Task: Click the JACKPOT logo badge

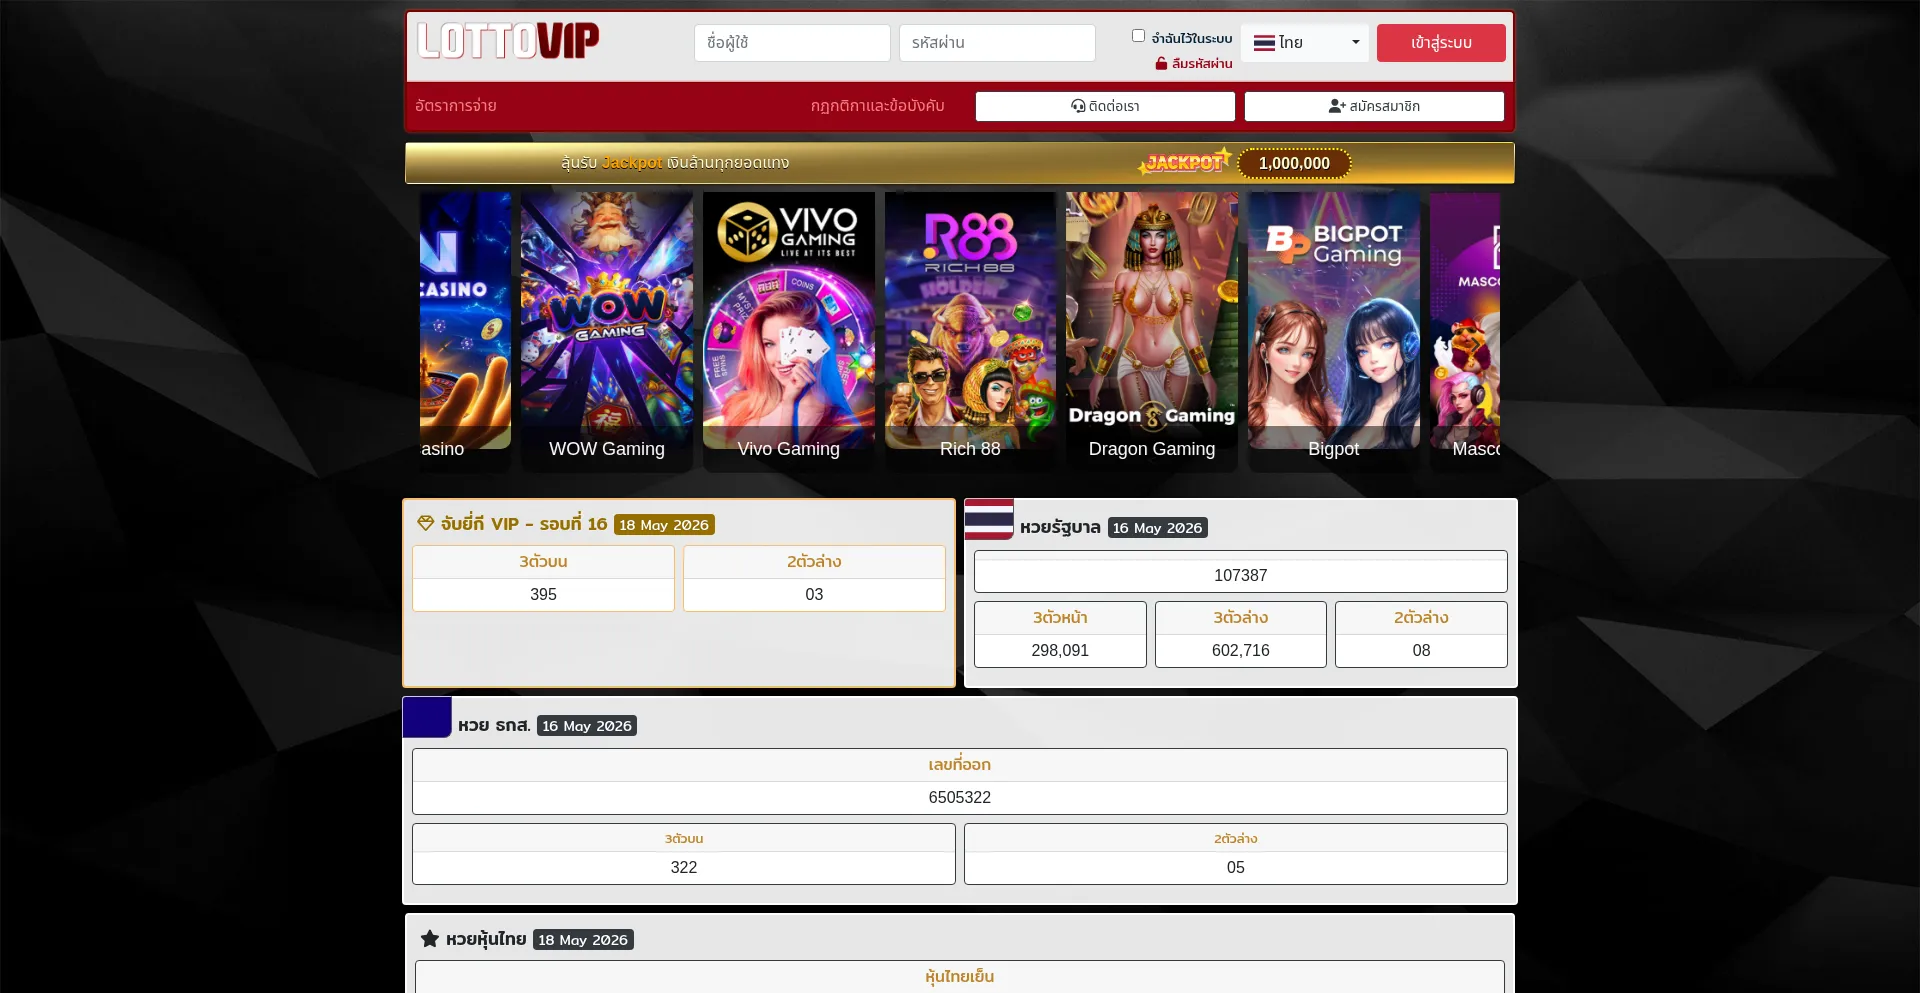Action: (x=1185, y=162)
